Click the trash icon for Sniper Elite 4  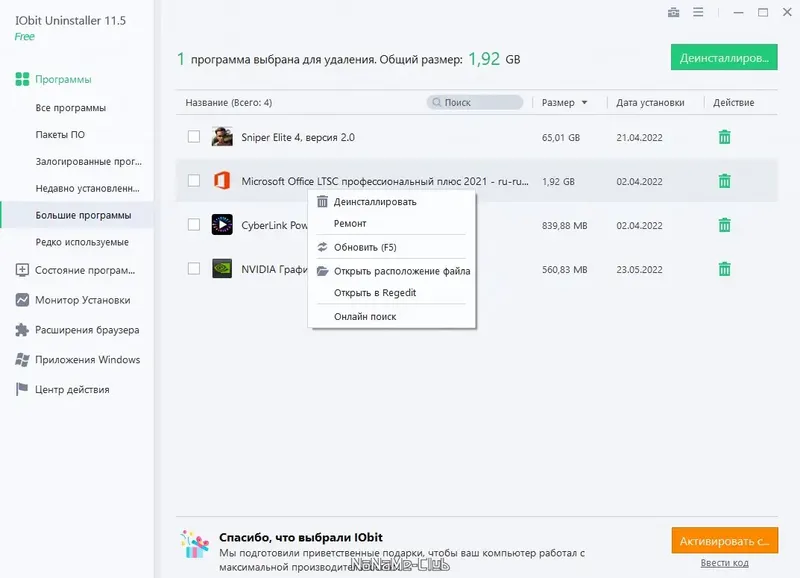click(x=725, y=137)
